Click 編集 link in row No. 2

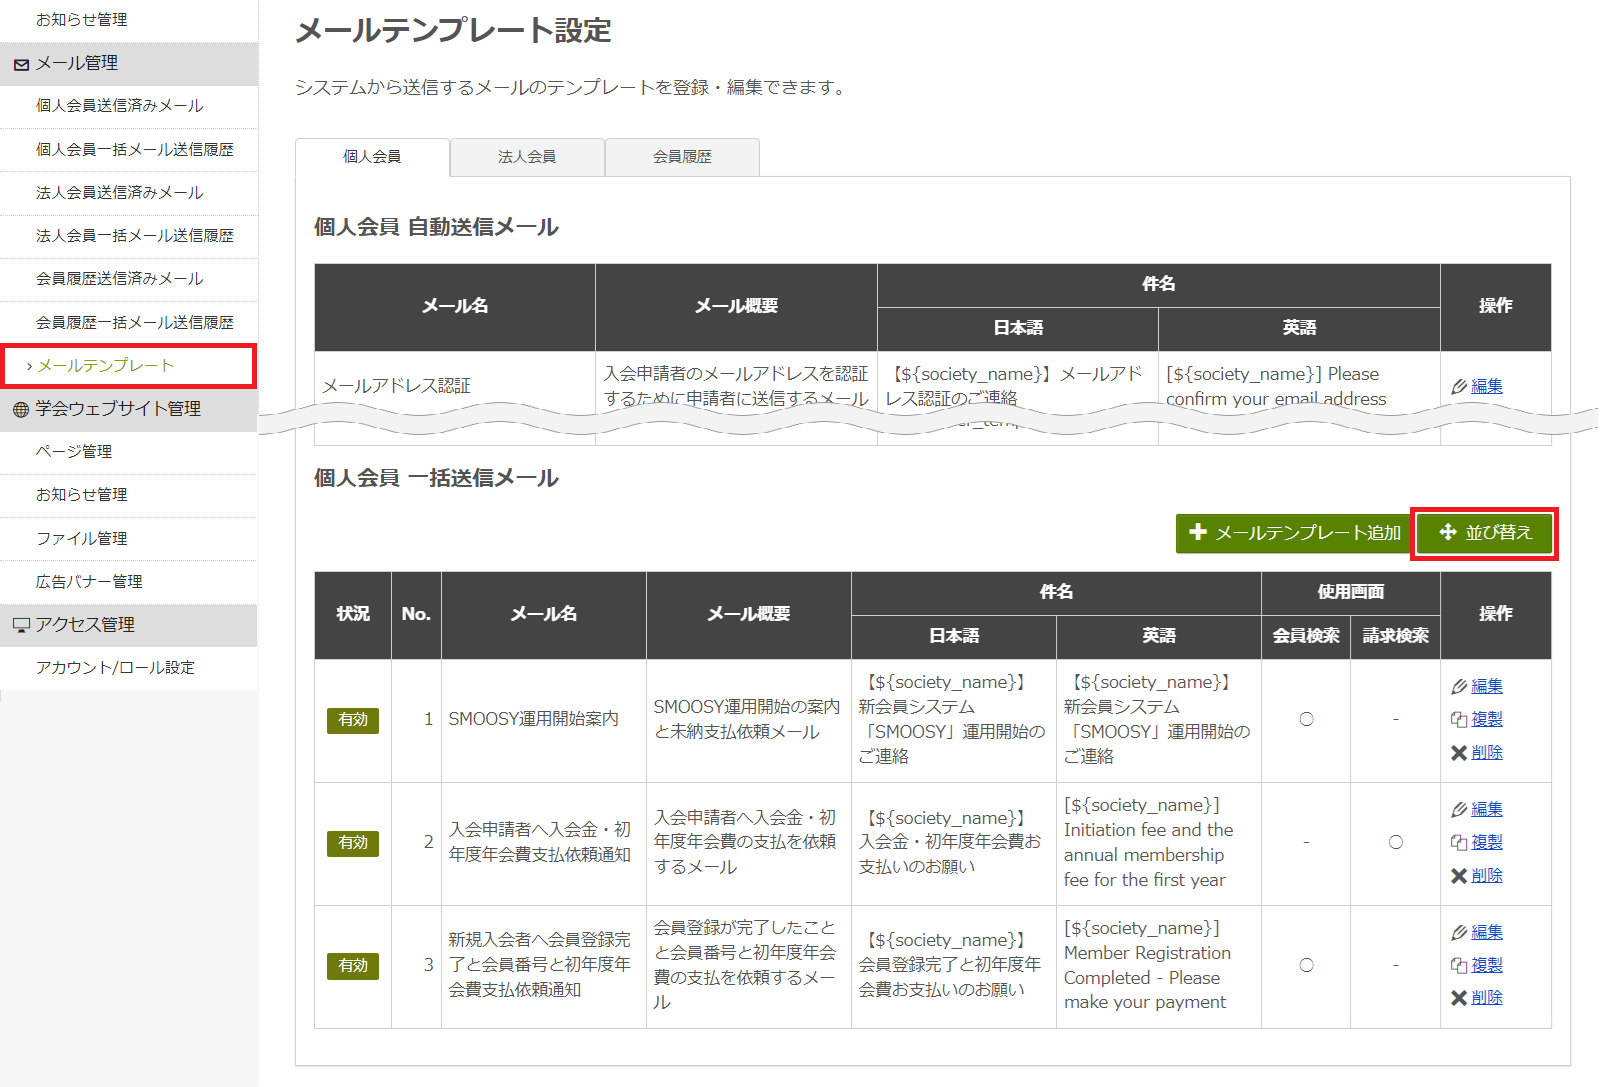pyautogui.click(x=1487, y=809)
